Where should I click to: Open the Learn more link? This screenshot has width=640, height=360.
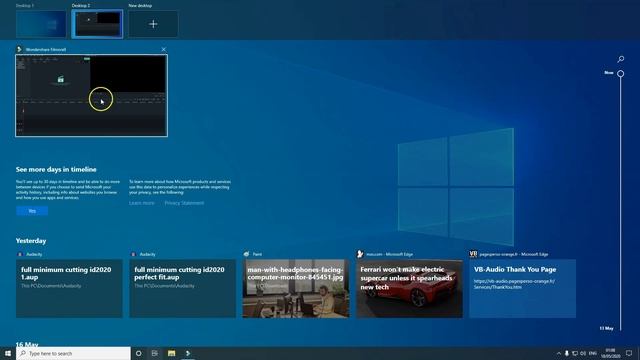click(142, 203)
